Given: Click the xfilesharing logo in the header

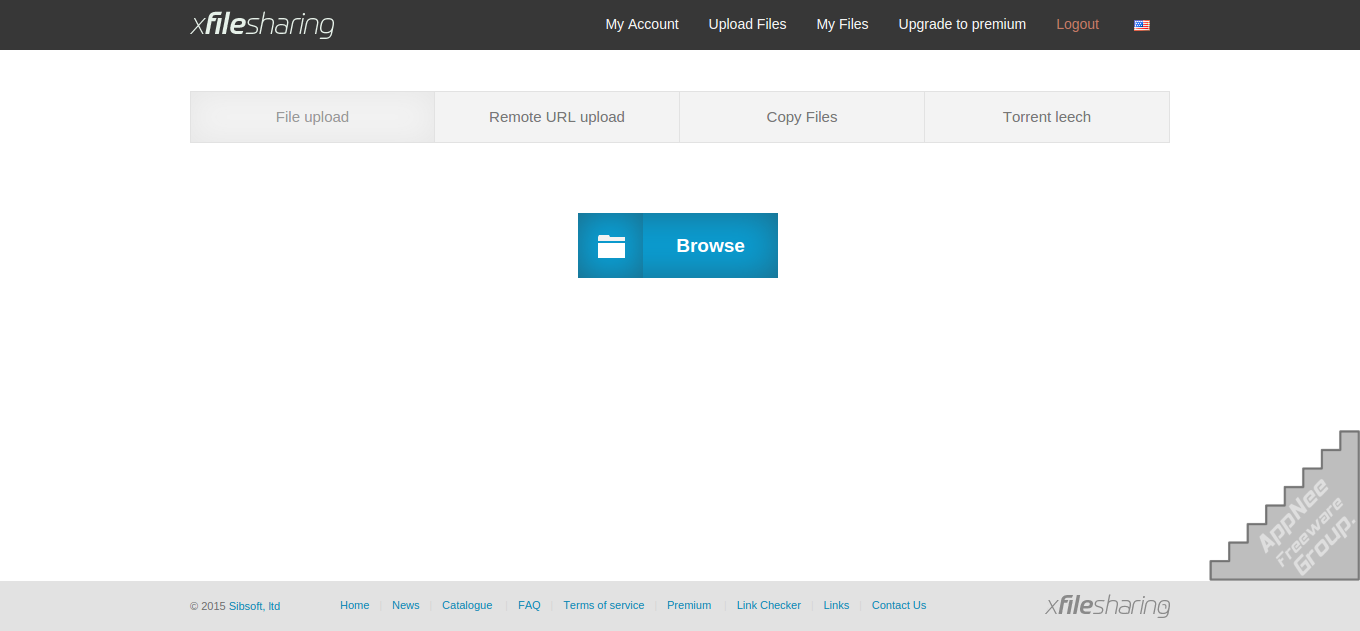Looking at the screenshot, I should [x=262, y=24].
